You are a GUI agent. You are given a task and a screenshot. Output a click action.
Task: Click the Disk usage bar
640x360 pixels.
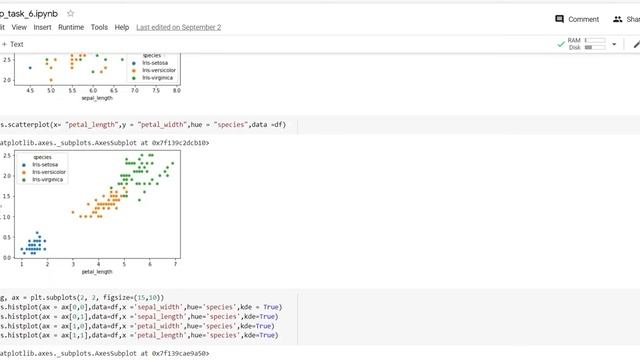click(x=595, y=47)
